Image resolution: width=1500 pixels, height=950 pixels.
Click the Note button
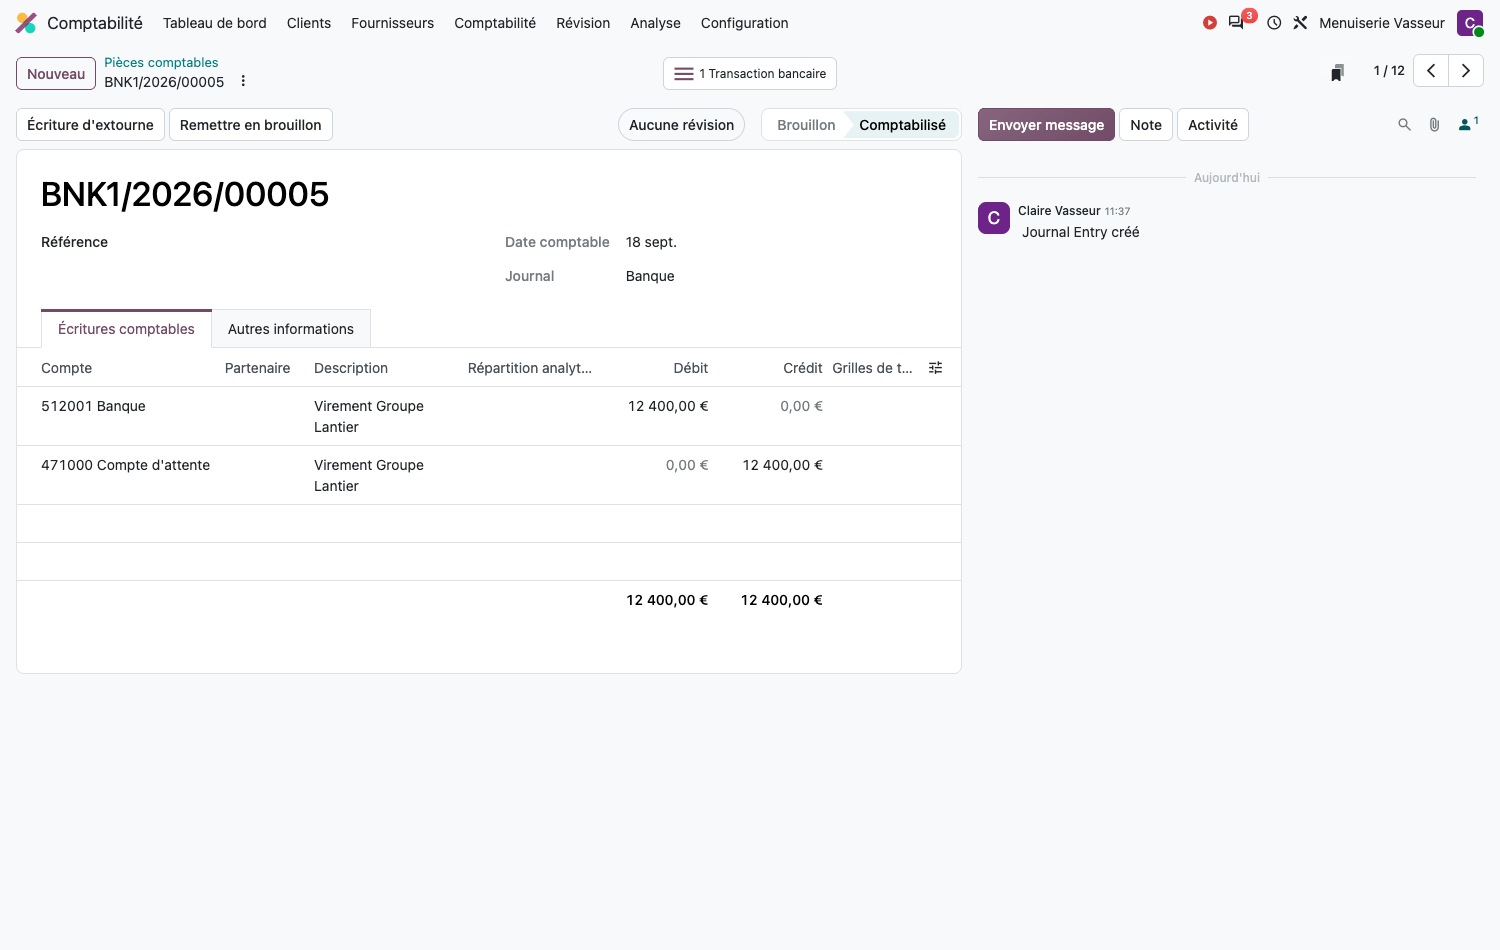pyautogui.click(x=1146, y=125)
